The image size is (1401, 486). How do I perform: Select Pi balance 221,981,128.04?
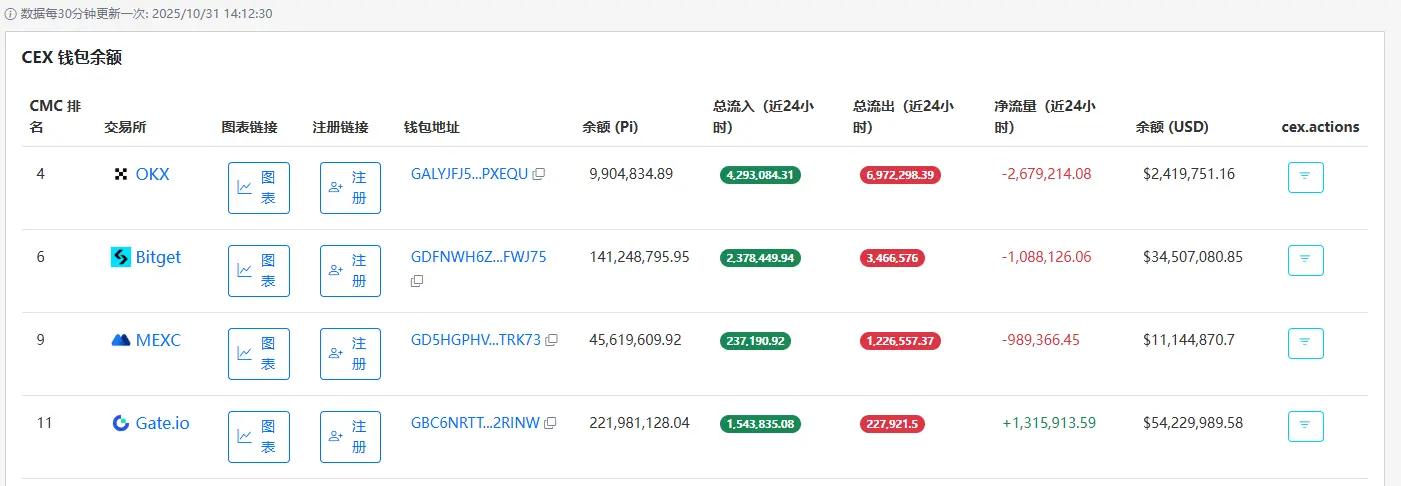(x=640, y=423)
